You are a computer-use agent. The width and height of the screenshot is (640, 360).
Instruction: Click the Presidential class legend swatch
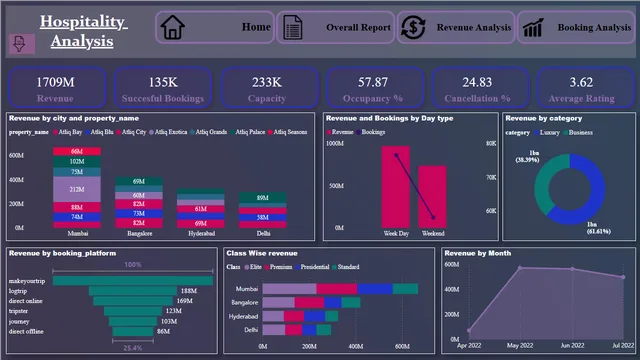click(x=298, y=267)
